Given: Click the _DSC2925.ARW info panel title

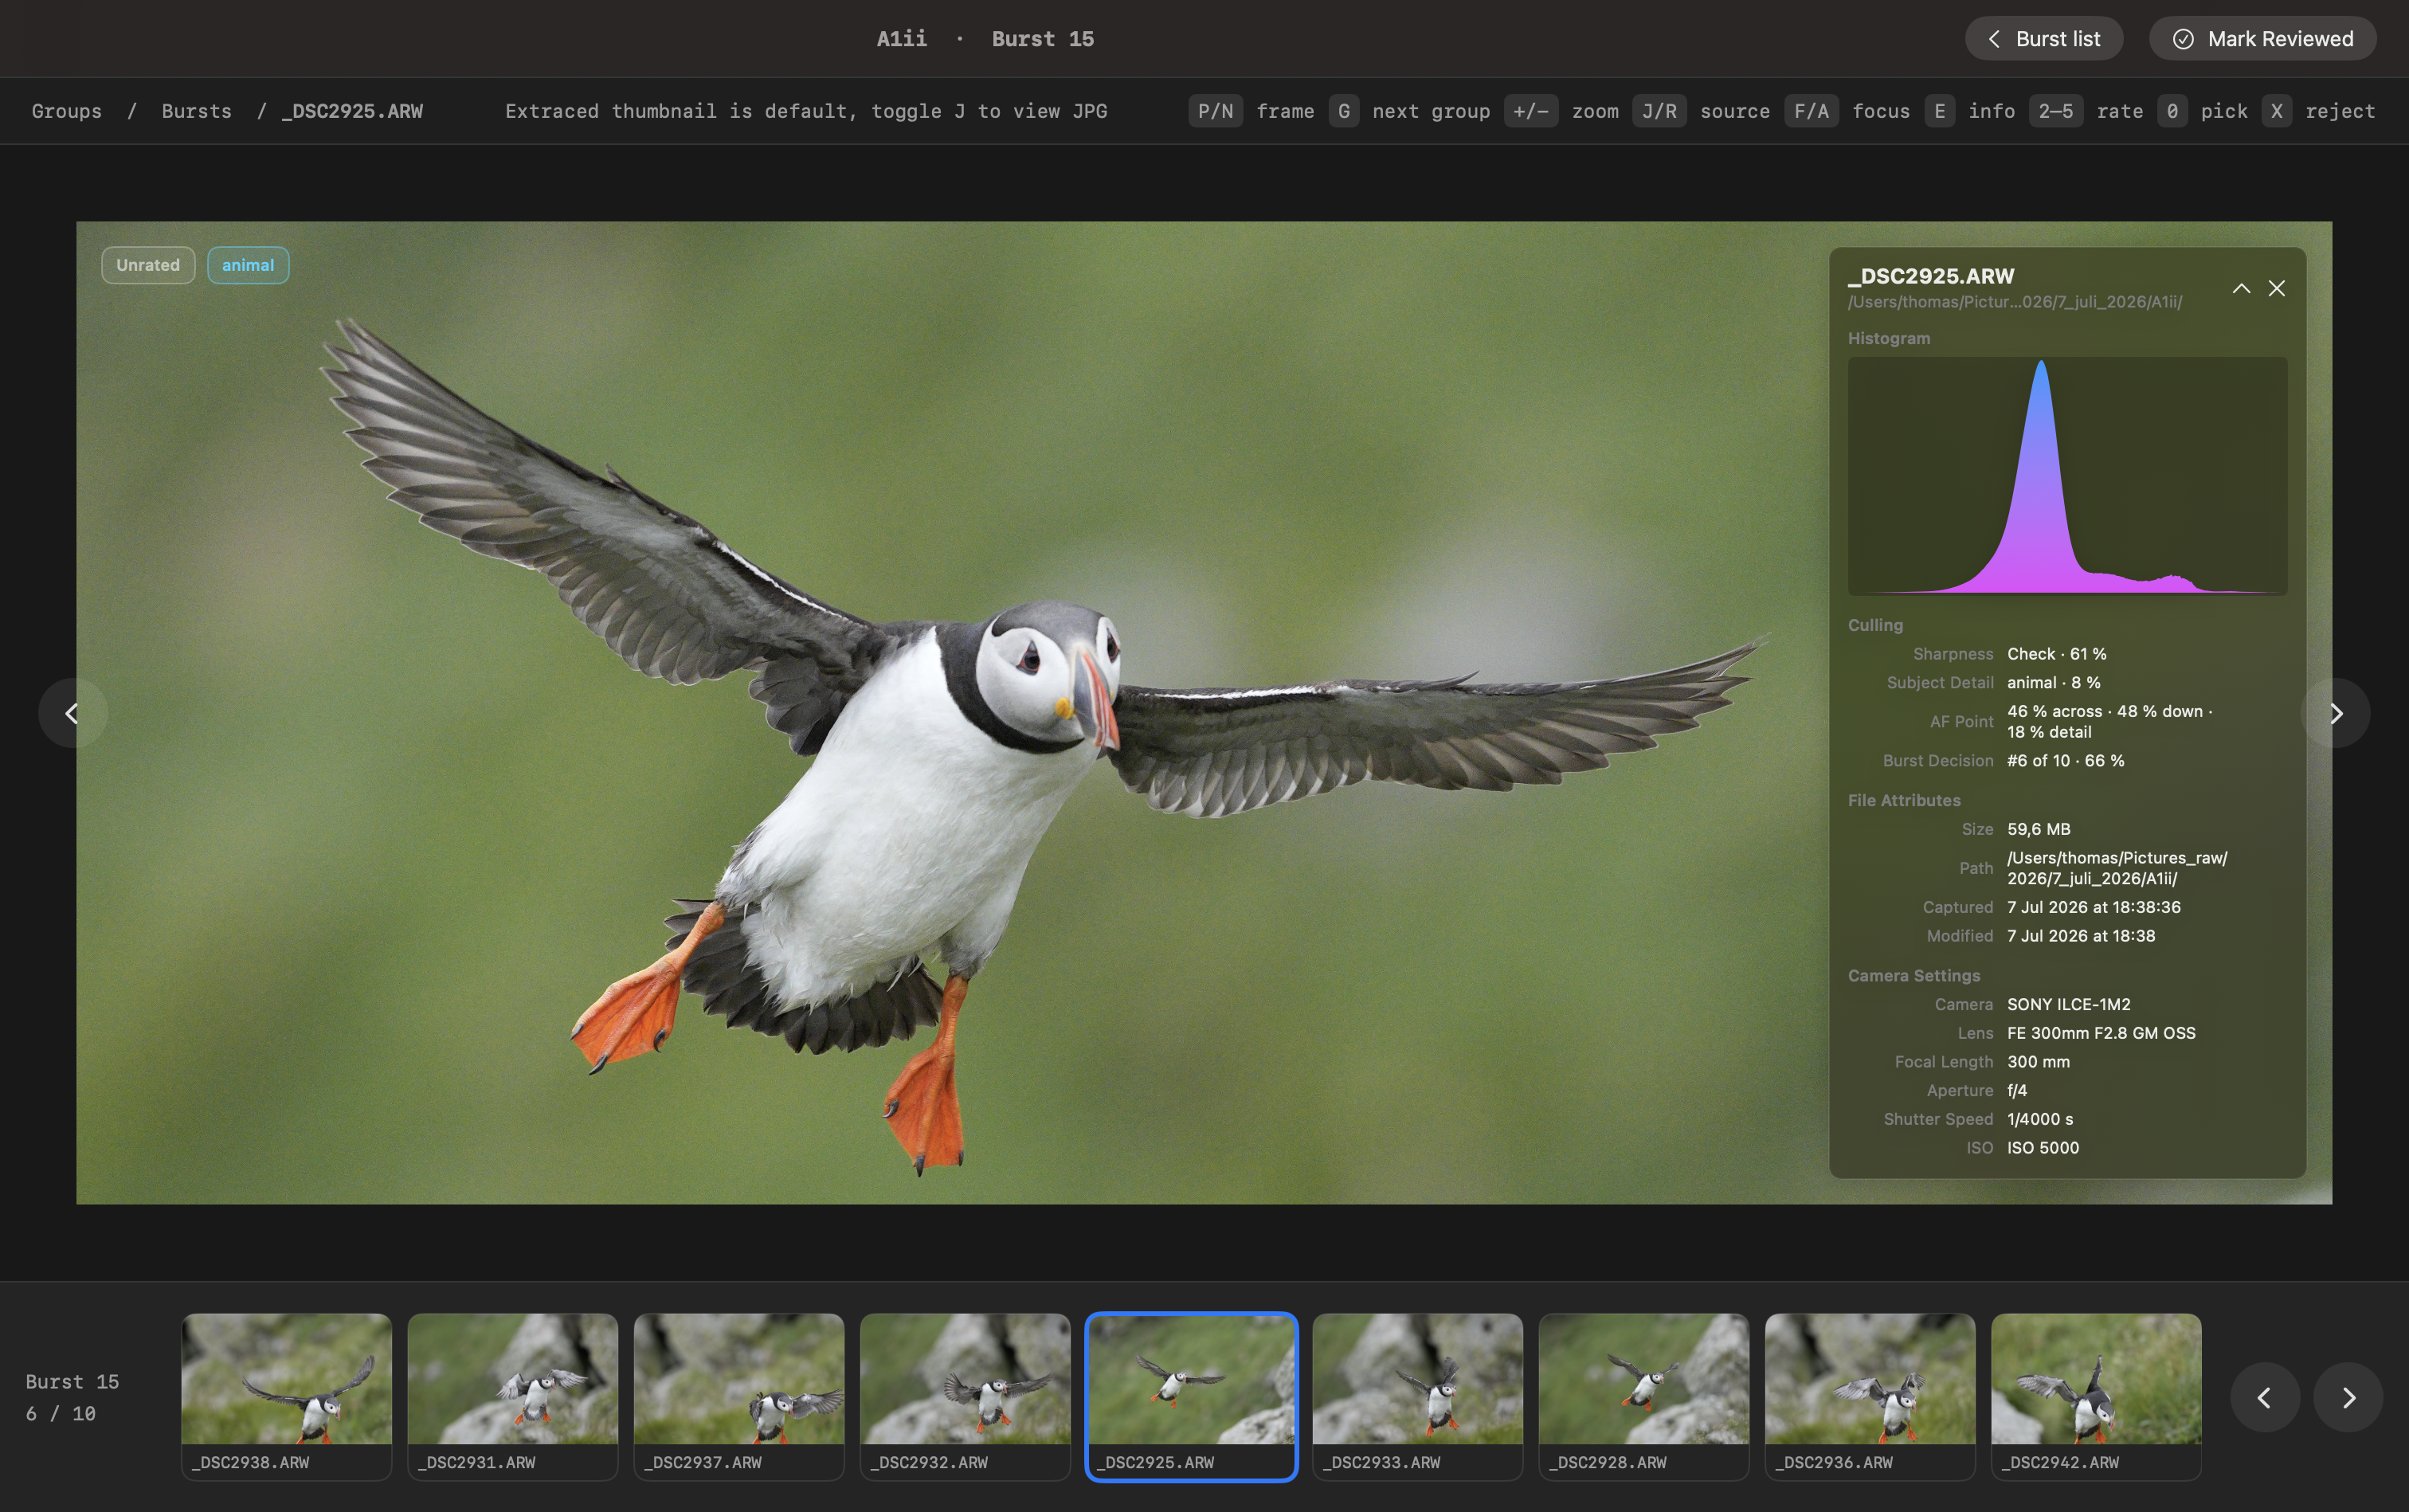Looking at the screenshot, I should (1931, 276).
